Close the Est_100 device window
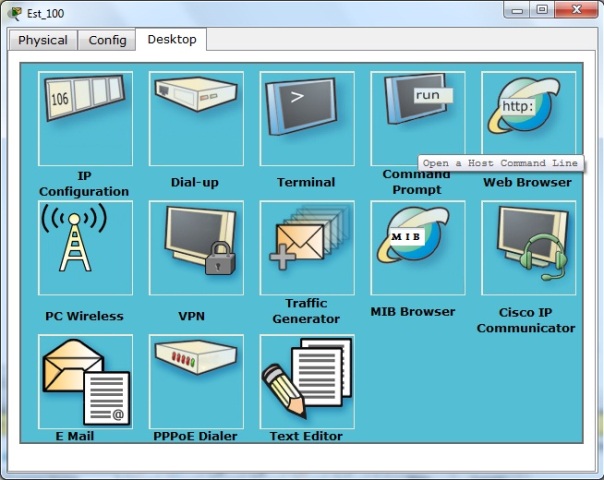Image resolution: width=604 pixels, height=480 pixels. (x=575, y=10)
